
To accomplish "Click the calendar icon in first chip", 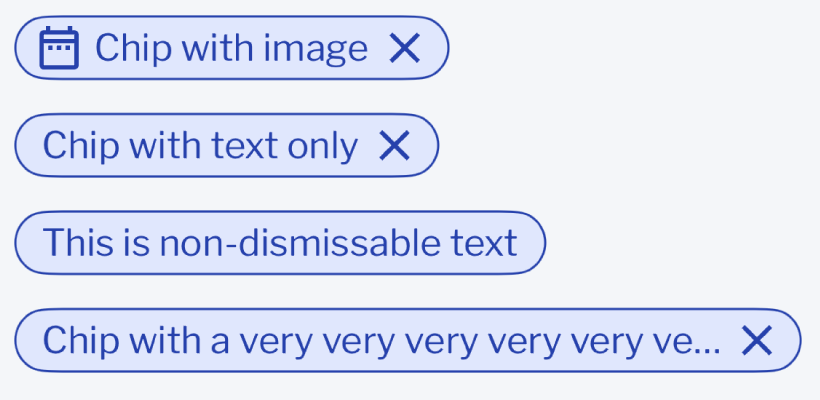I will coord(59,48).
